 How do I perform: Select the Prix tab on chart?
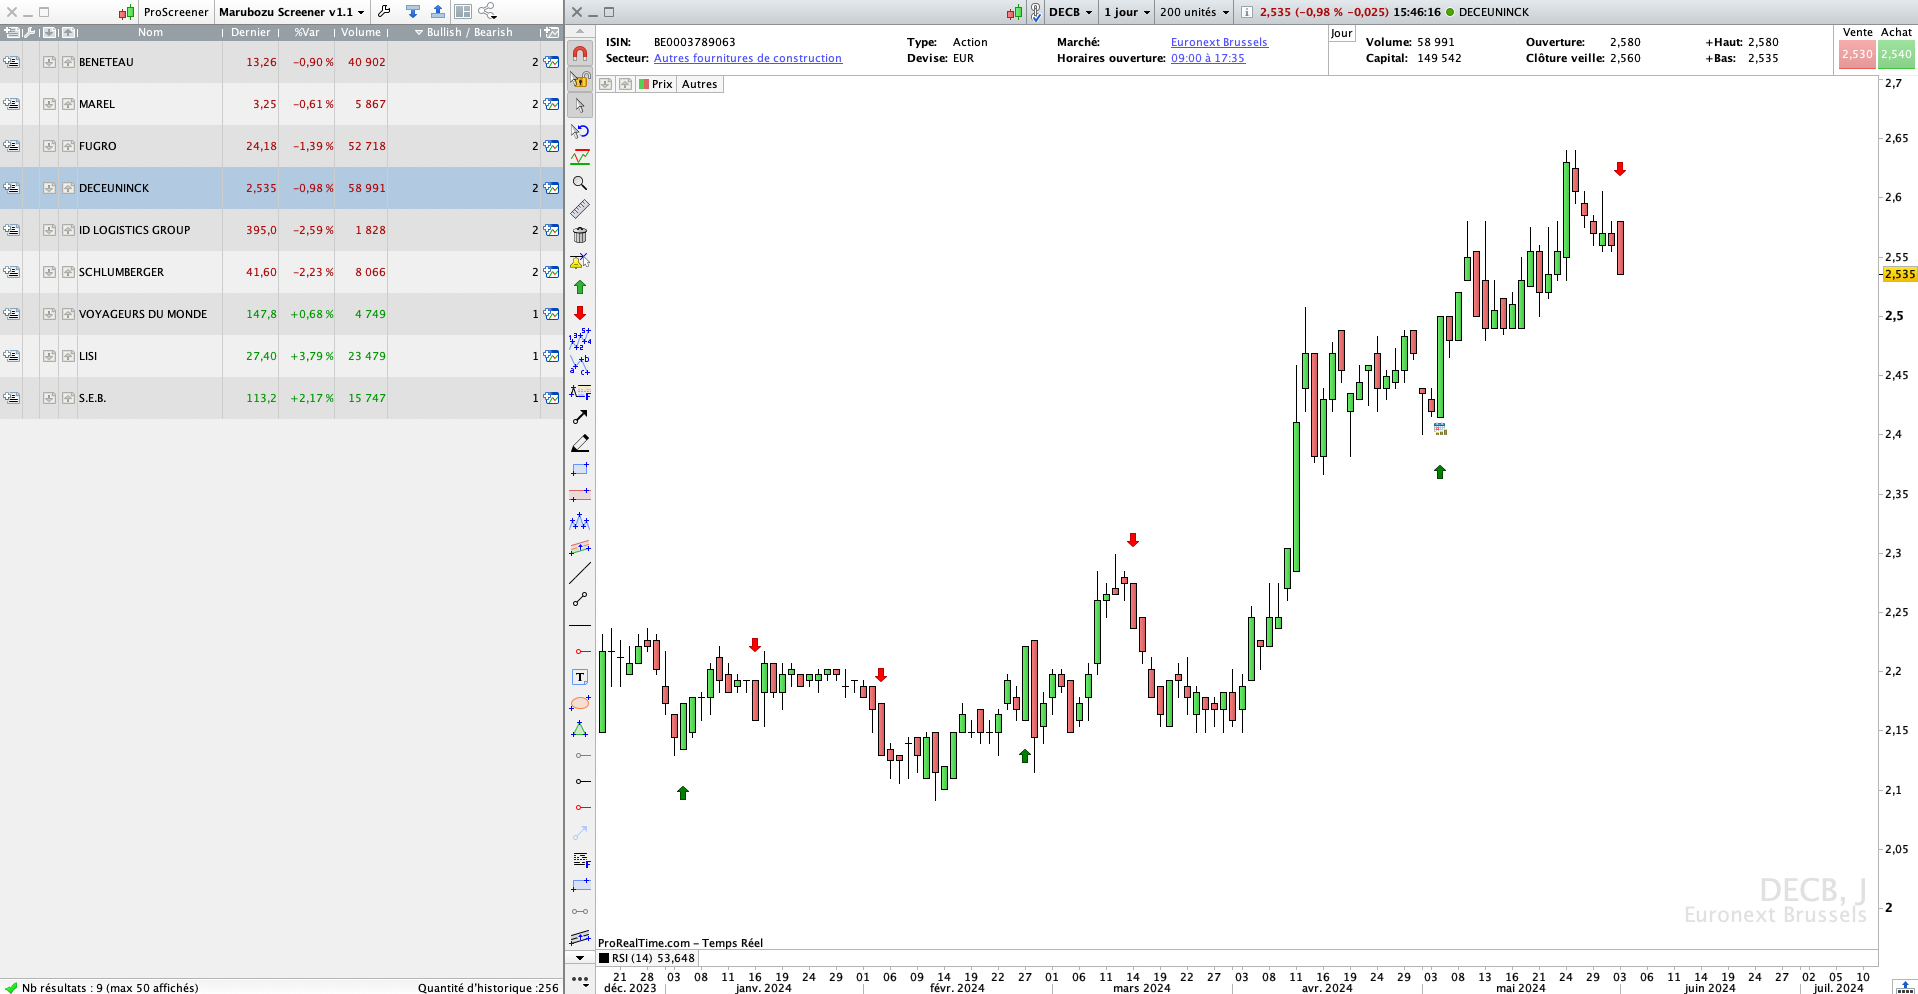pos(656,84)
